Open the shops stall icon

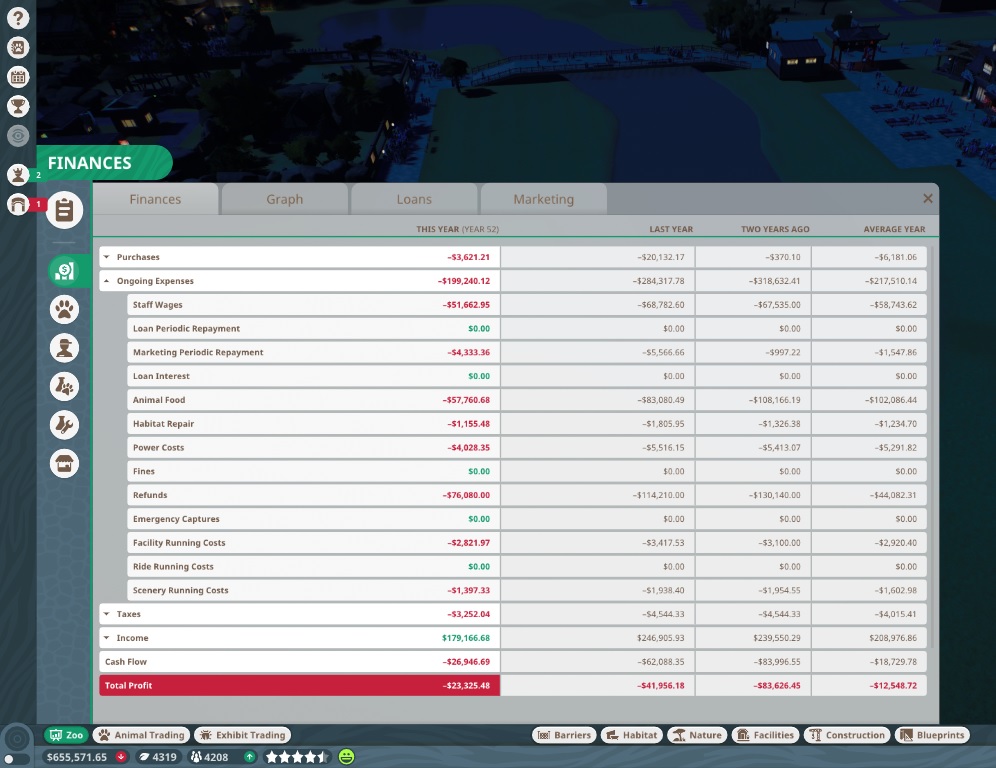[64, 463]
